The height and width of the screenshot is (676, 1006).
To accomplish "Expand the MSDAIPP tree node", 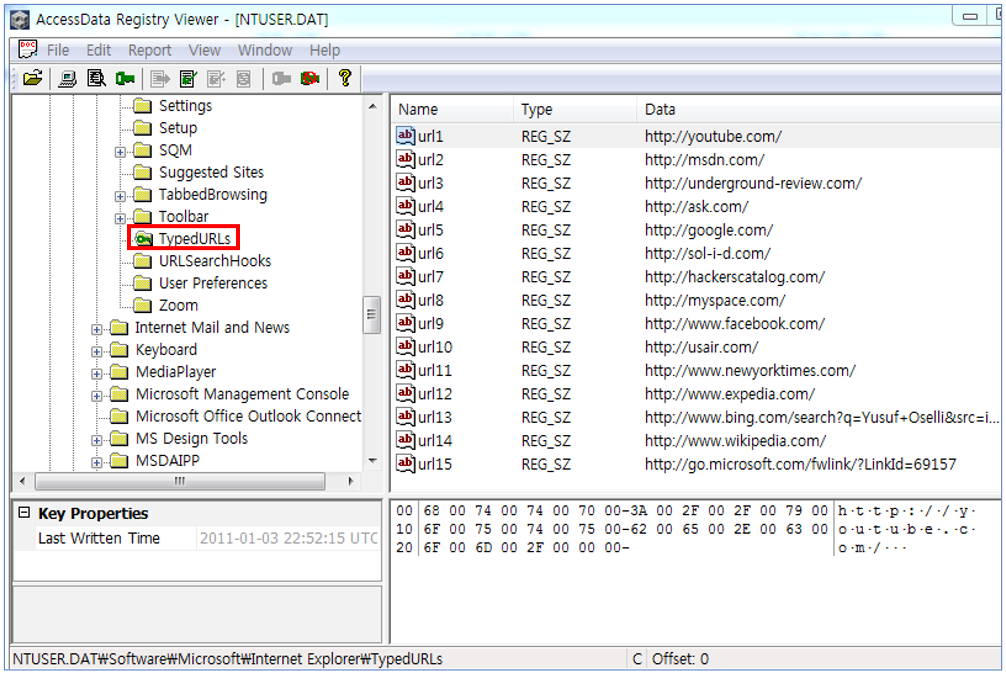I will [x=96, y=462].
